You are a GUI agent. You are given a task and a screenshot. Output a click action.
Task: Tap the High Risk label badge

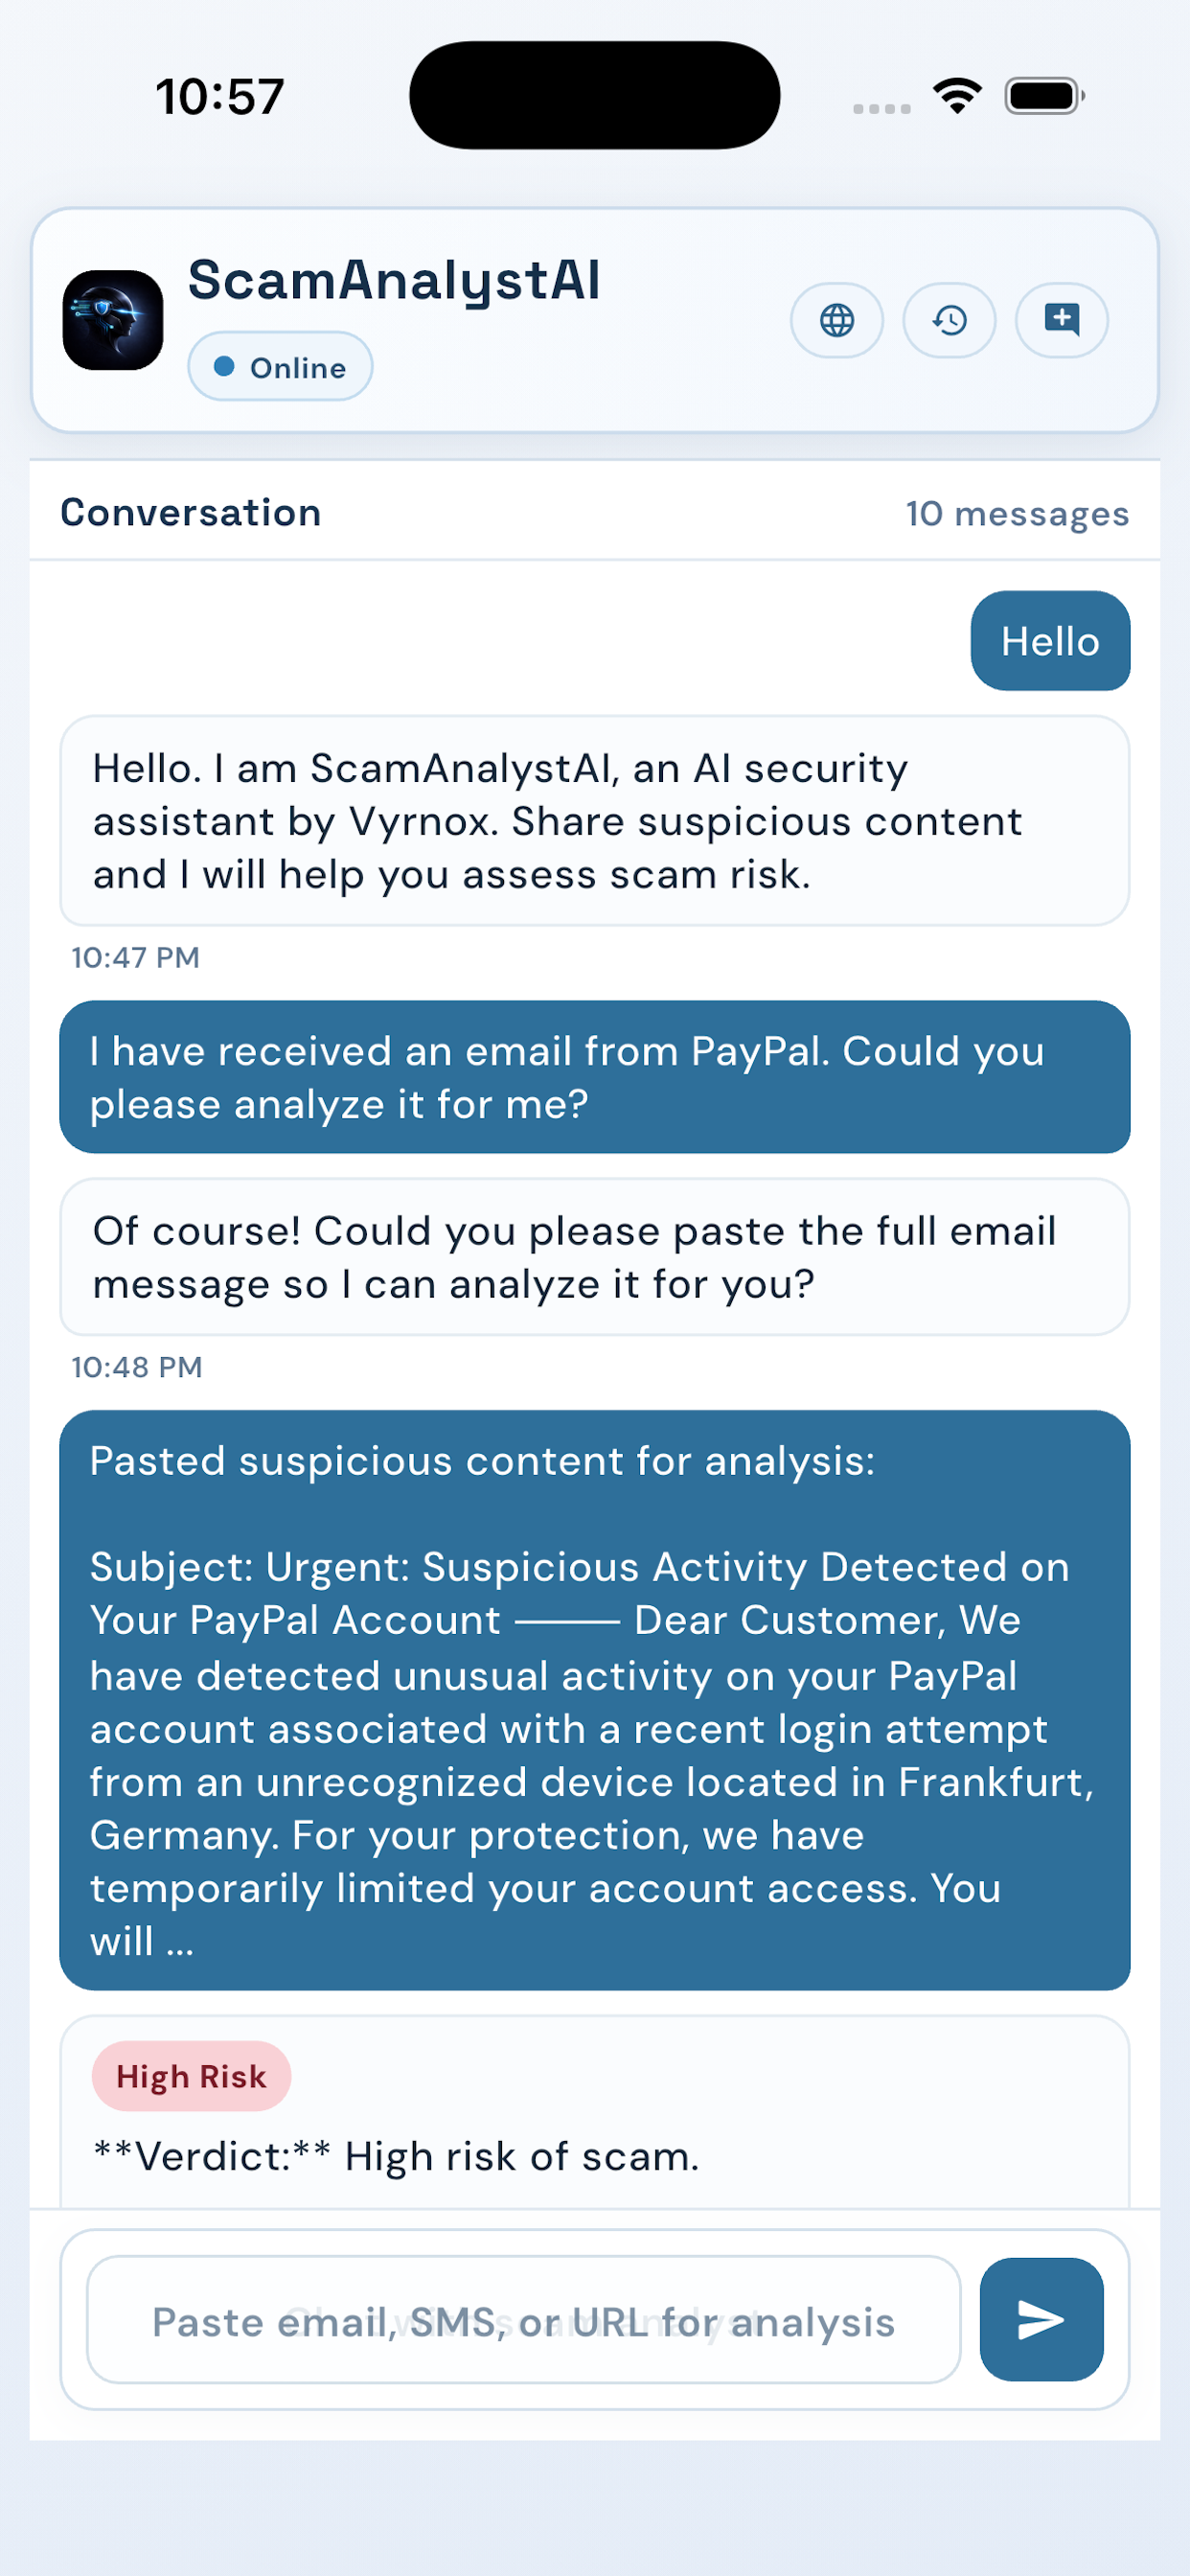[191, 2076]
